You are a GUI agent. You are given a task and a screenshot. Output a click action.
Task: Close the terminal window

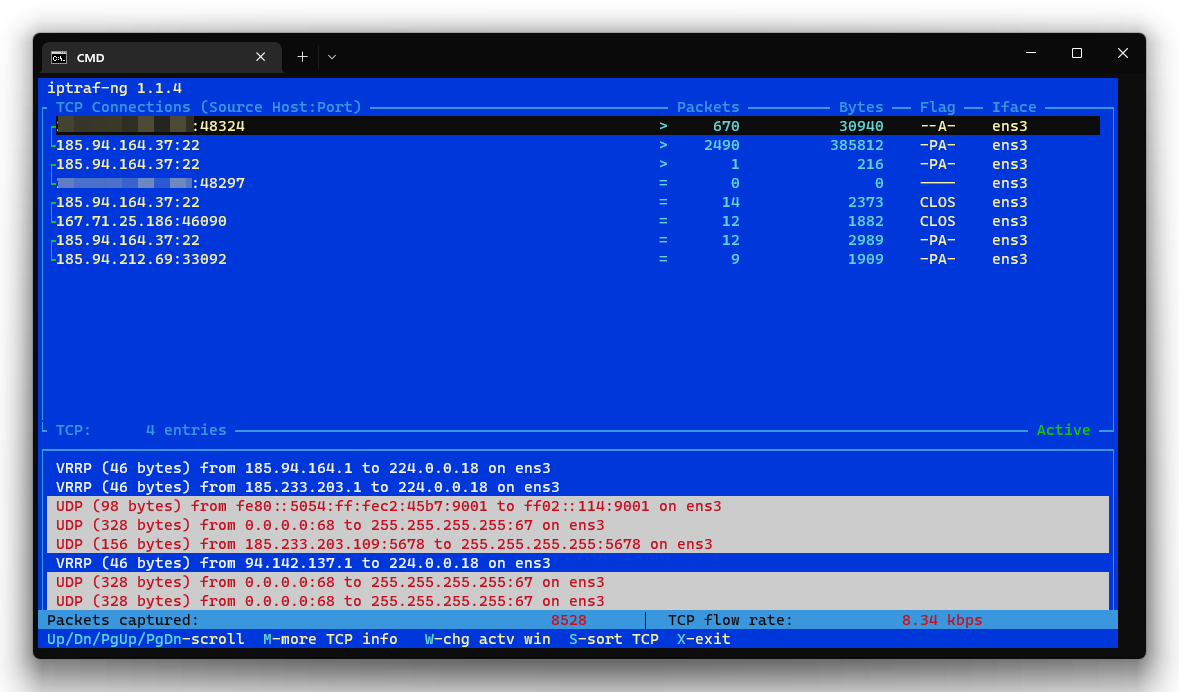(1123, 53)
